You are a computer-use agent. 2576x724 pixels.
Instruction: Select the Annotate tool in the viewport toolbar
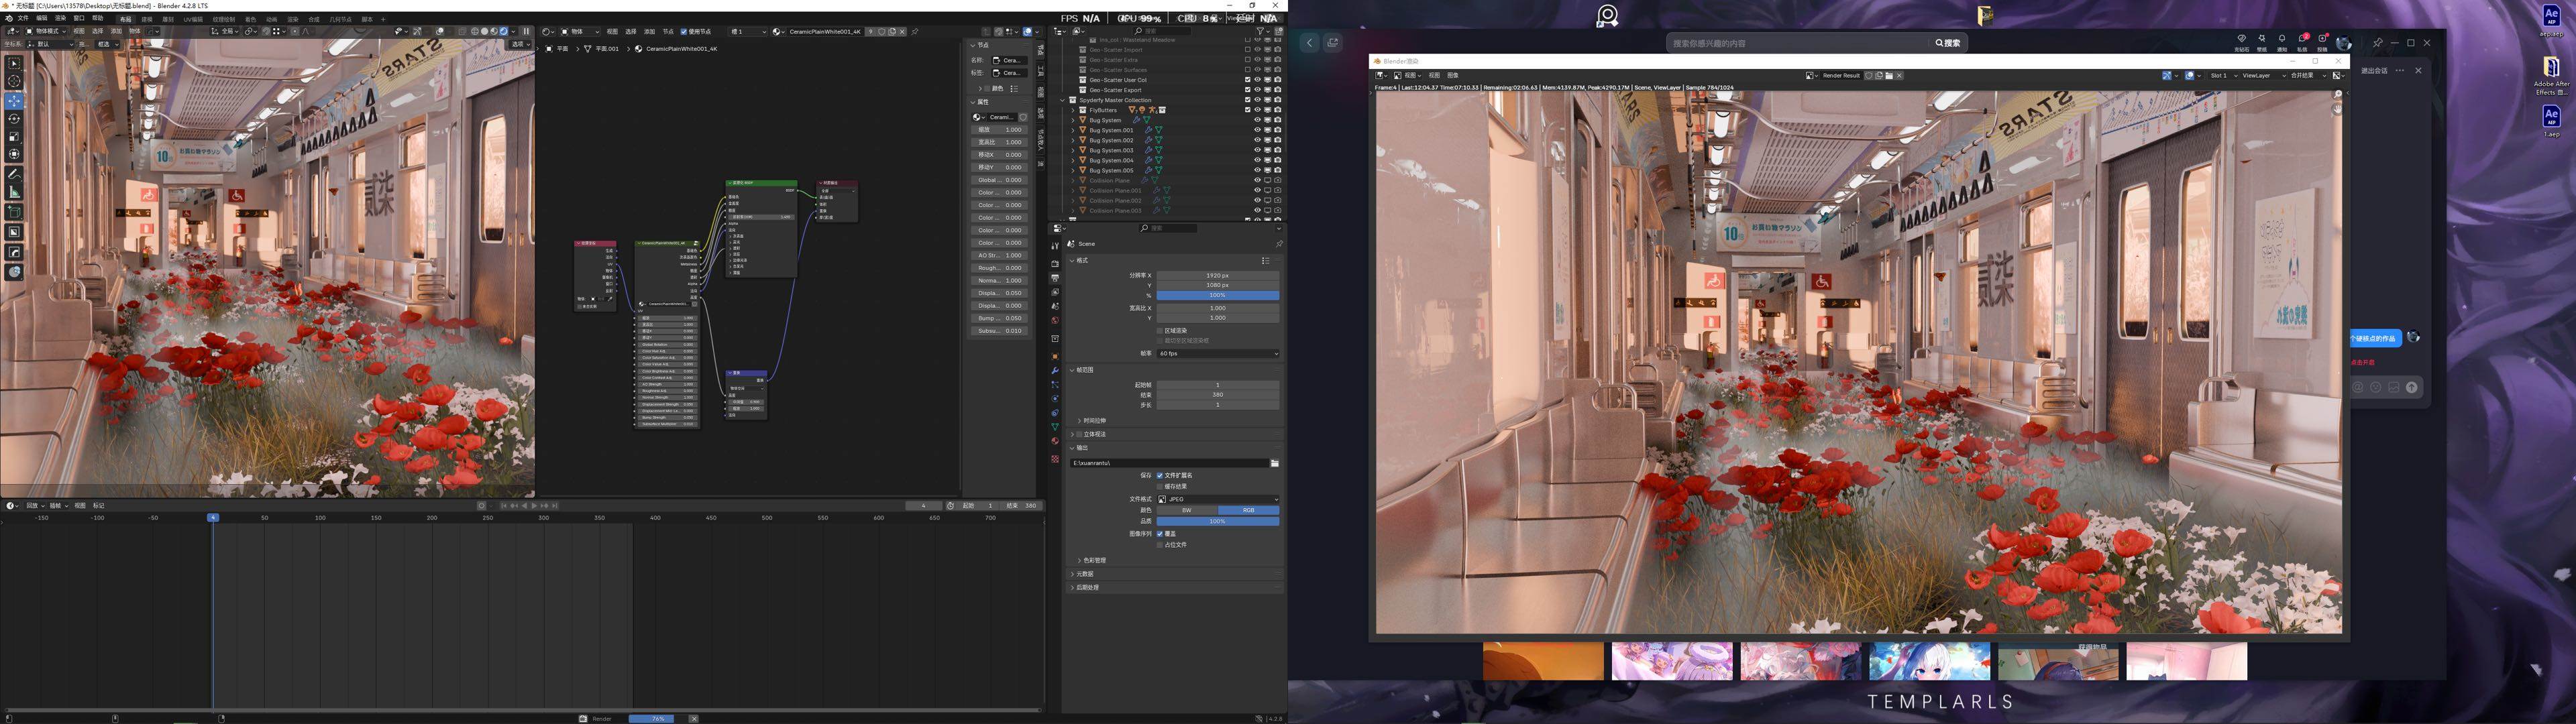[x=14, y=174]
